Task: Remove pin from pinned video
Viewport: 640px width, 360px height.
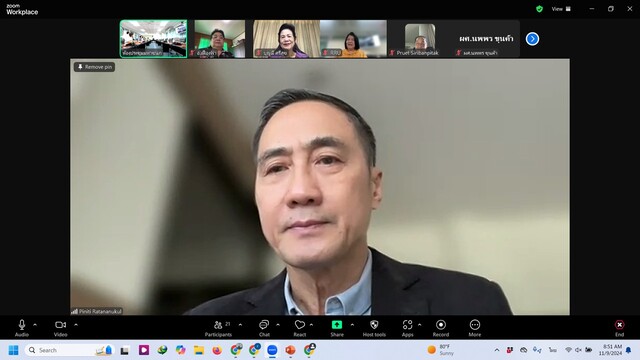Action: [x=94, y=67]
